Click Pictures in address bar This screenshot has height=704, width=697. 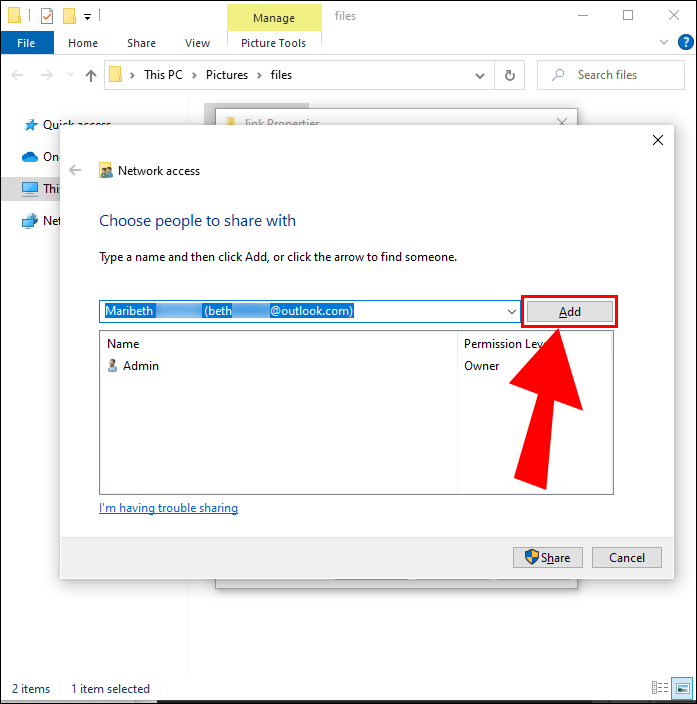[227, 75]
